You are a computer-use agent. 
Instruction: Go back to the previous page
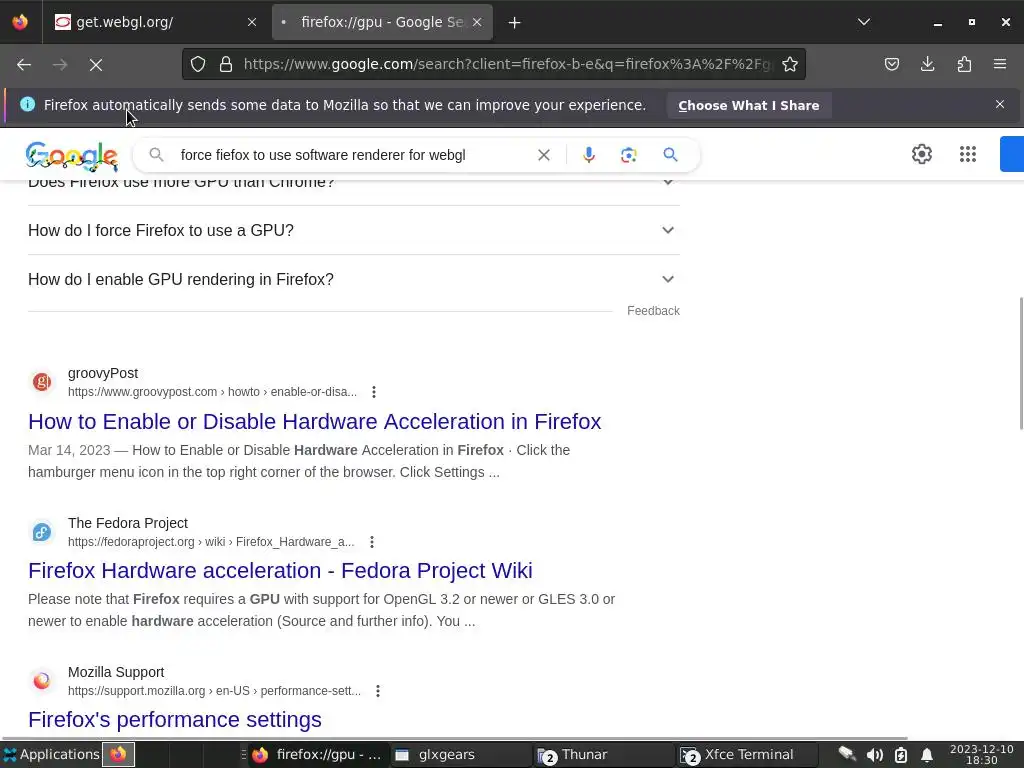click(x=24, y=65)
